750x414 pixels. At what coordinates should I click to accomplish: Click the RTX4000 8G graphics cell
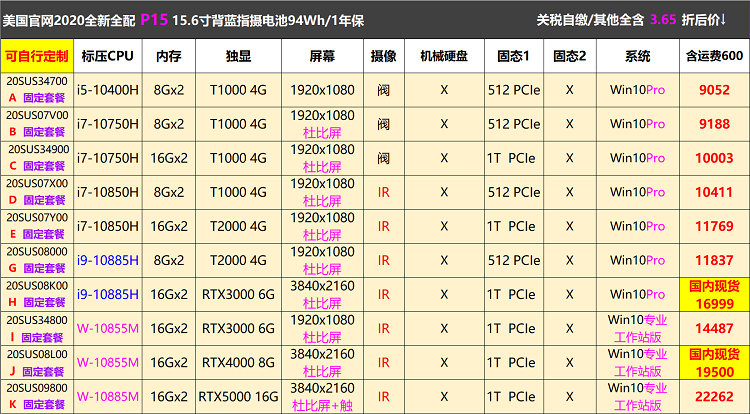[238, 362]
